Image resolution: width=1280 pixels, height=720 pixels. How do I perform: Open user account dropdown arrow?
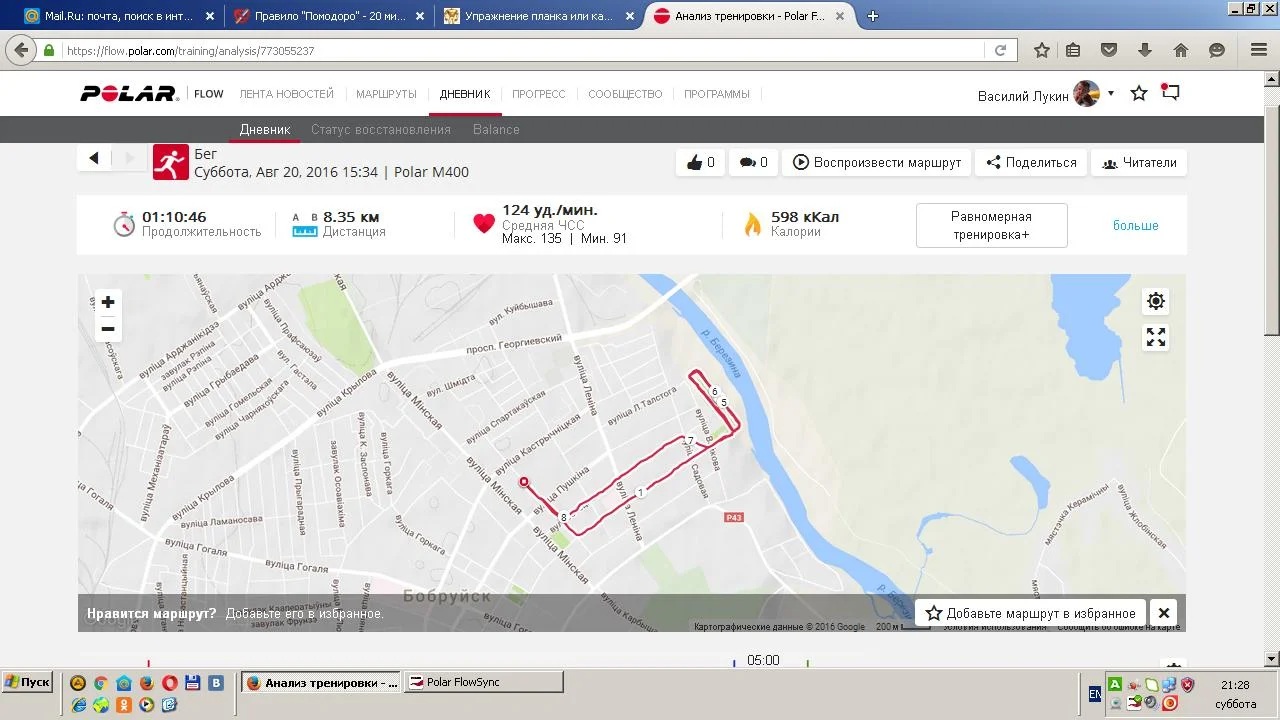pyautogui.click(x=1111, y=94)
